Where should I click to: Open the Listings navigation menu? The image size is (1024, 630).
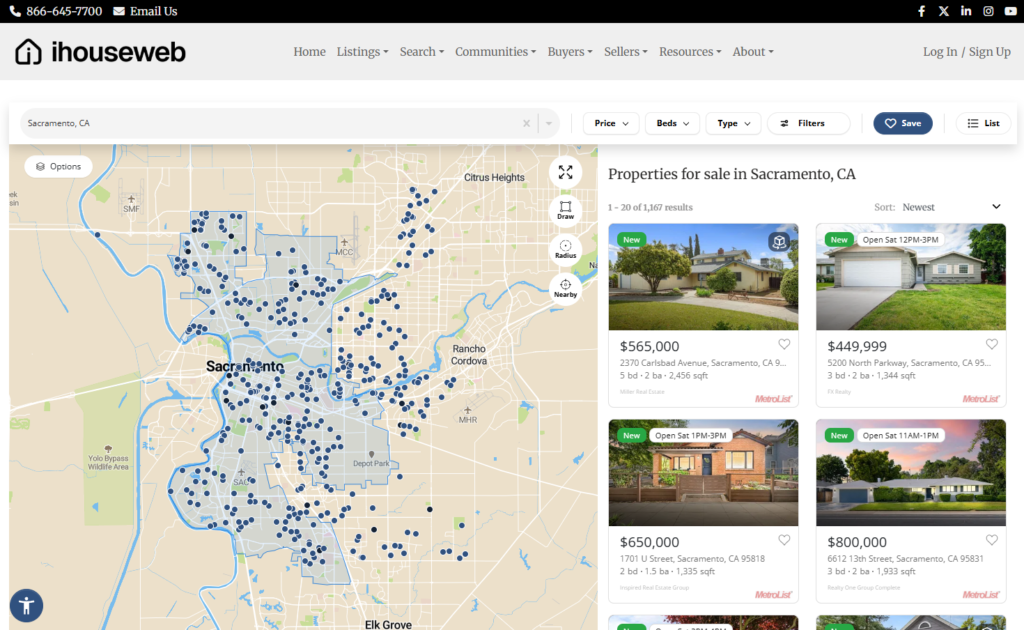click(x=362, y=52)
